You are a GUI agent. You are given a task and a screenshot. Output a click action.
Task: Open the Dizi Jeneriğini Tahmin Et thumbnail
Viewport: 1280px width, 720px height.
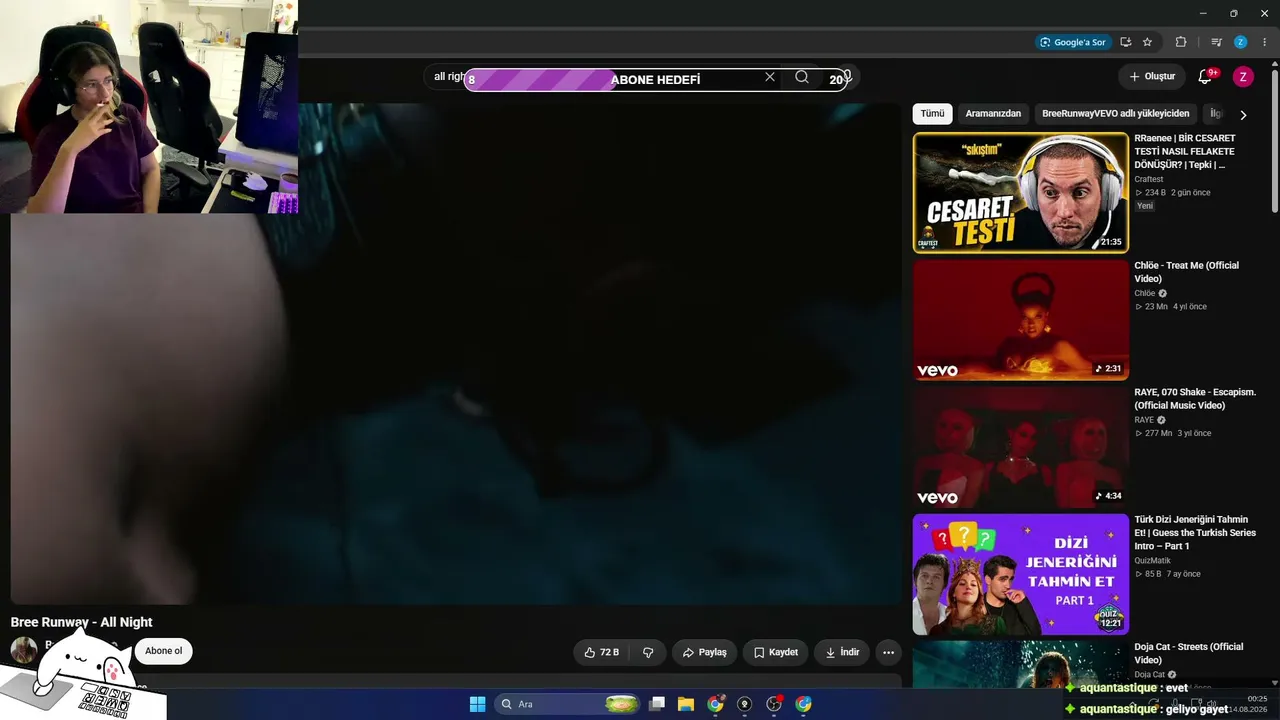[x=1020, y=574]
